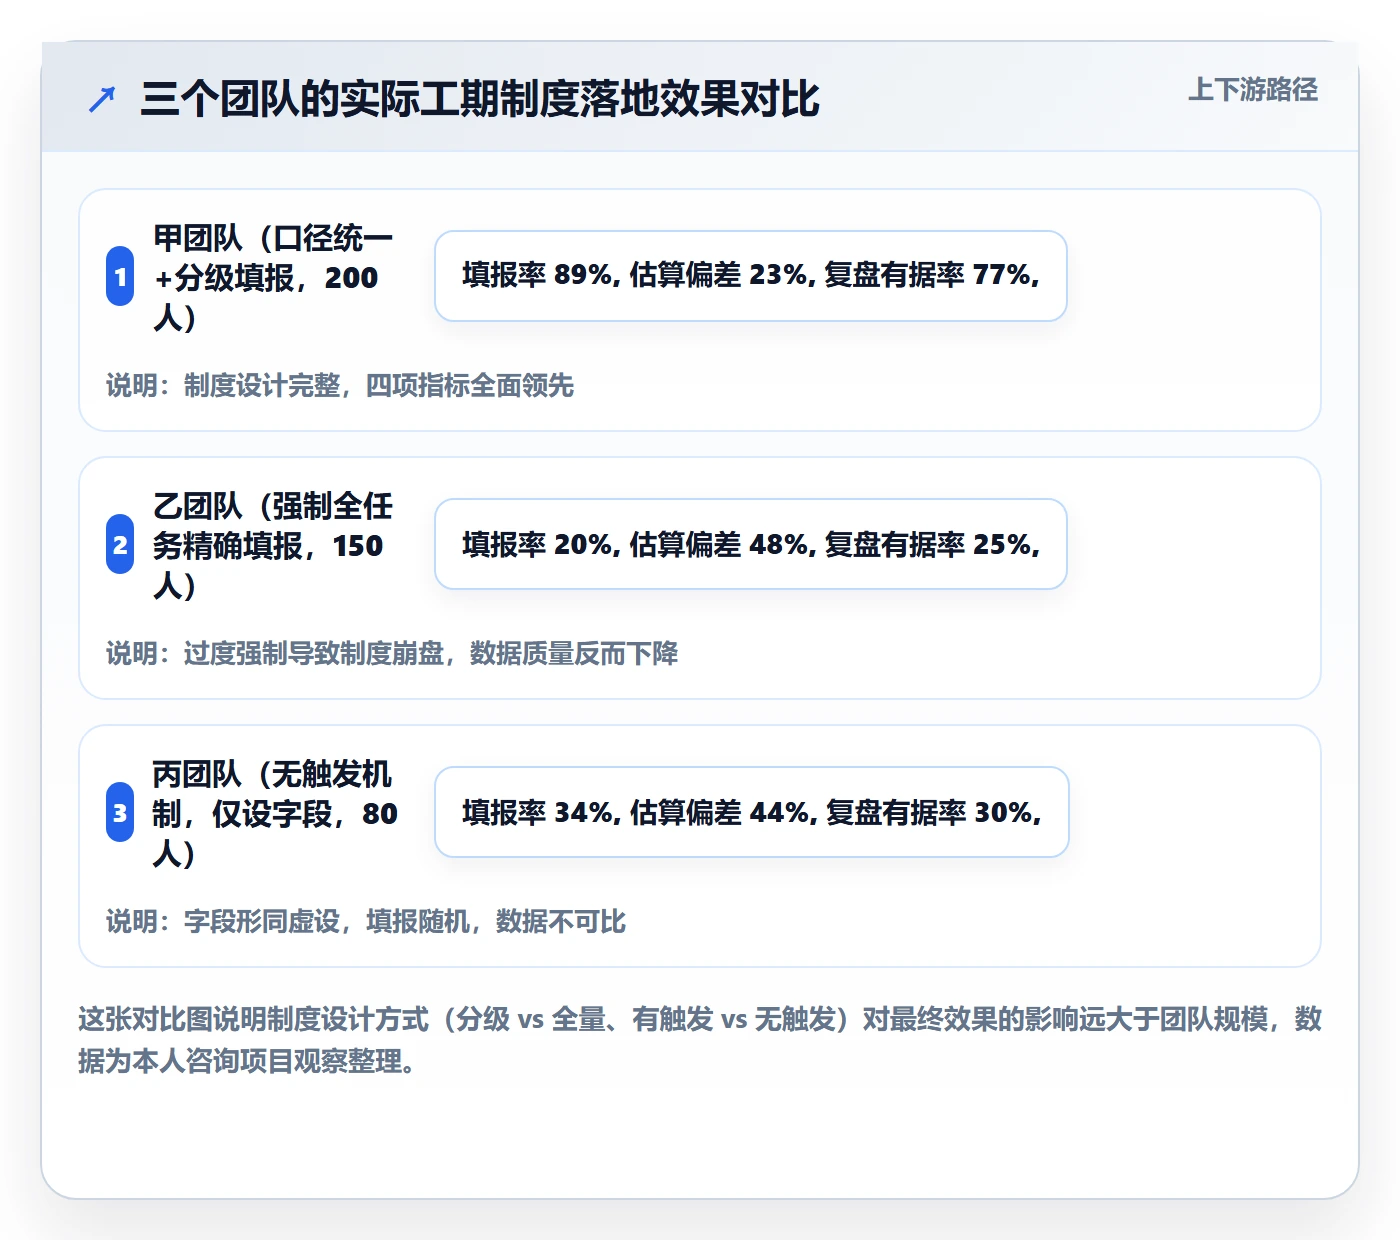Select the number 2 badge for 乙团队
The height and width of the screenshot is (1240, 1400).
coord(120,544)
